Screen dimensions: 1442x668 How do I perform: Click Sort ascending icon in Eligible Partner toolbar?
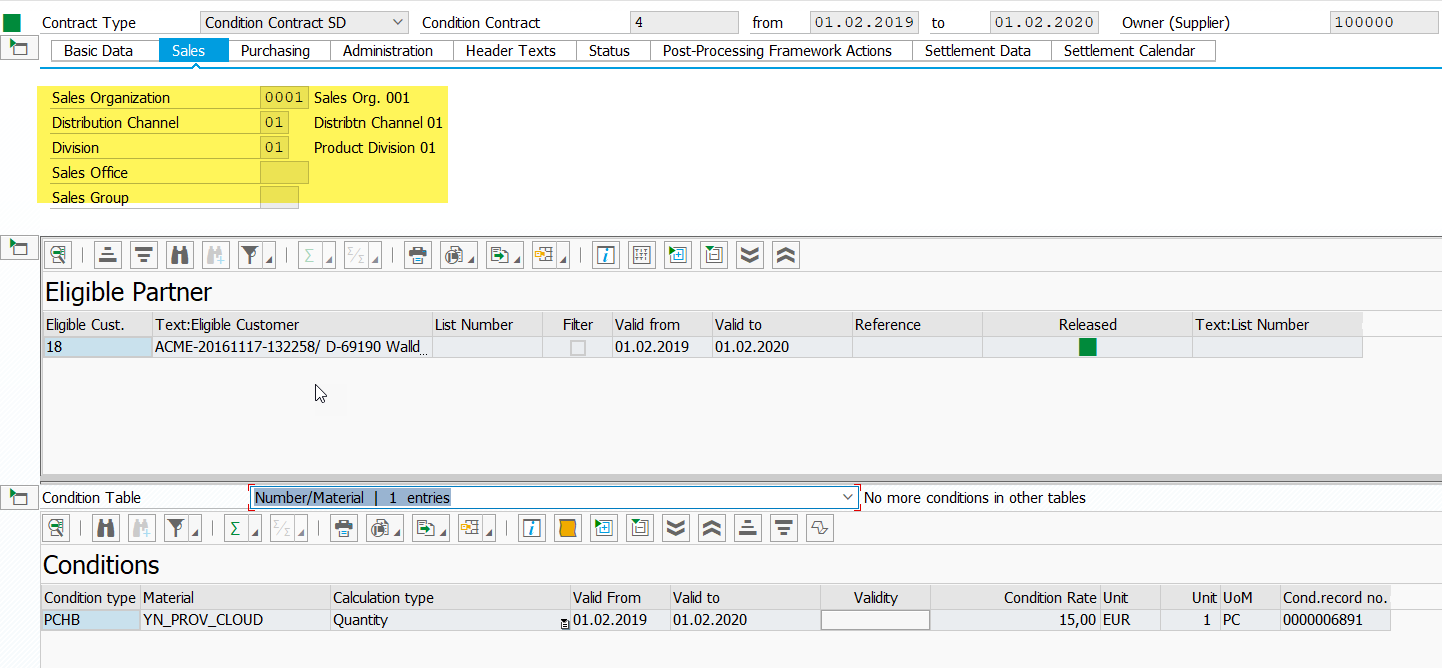[x=109, y=256]
